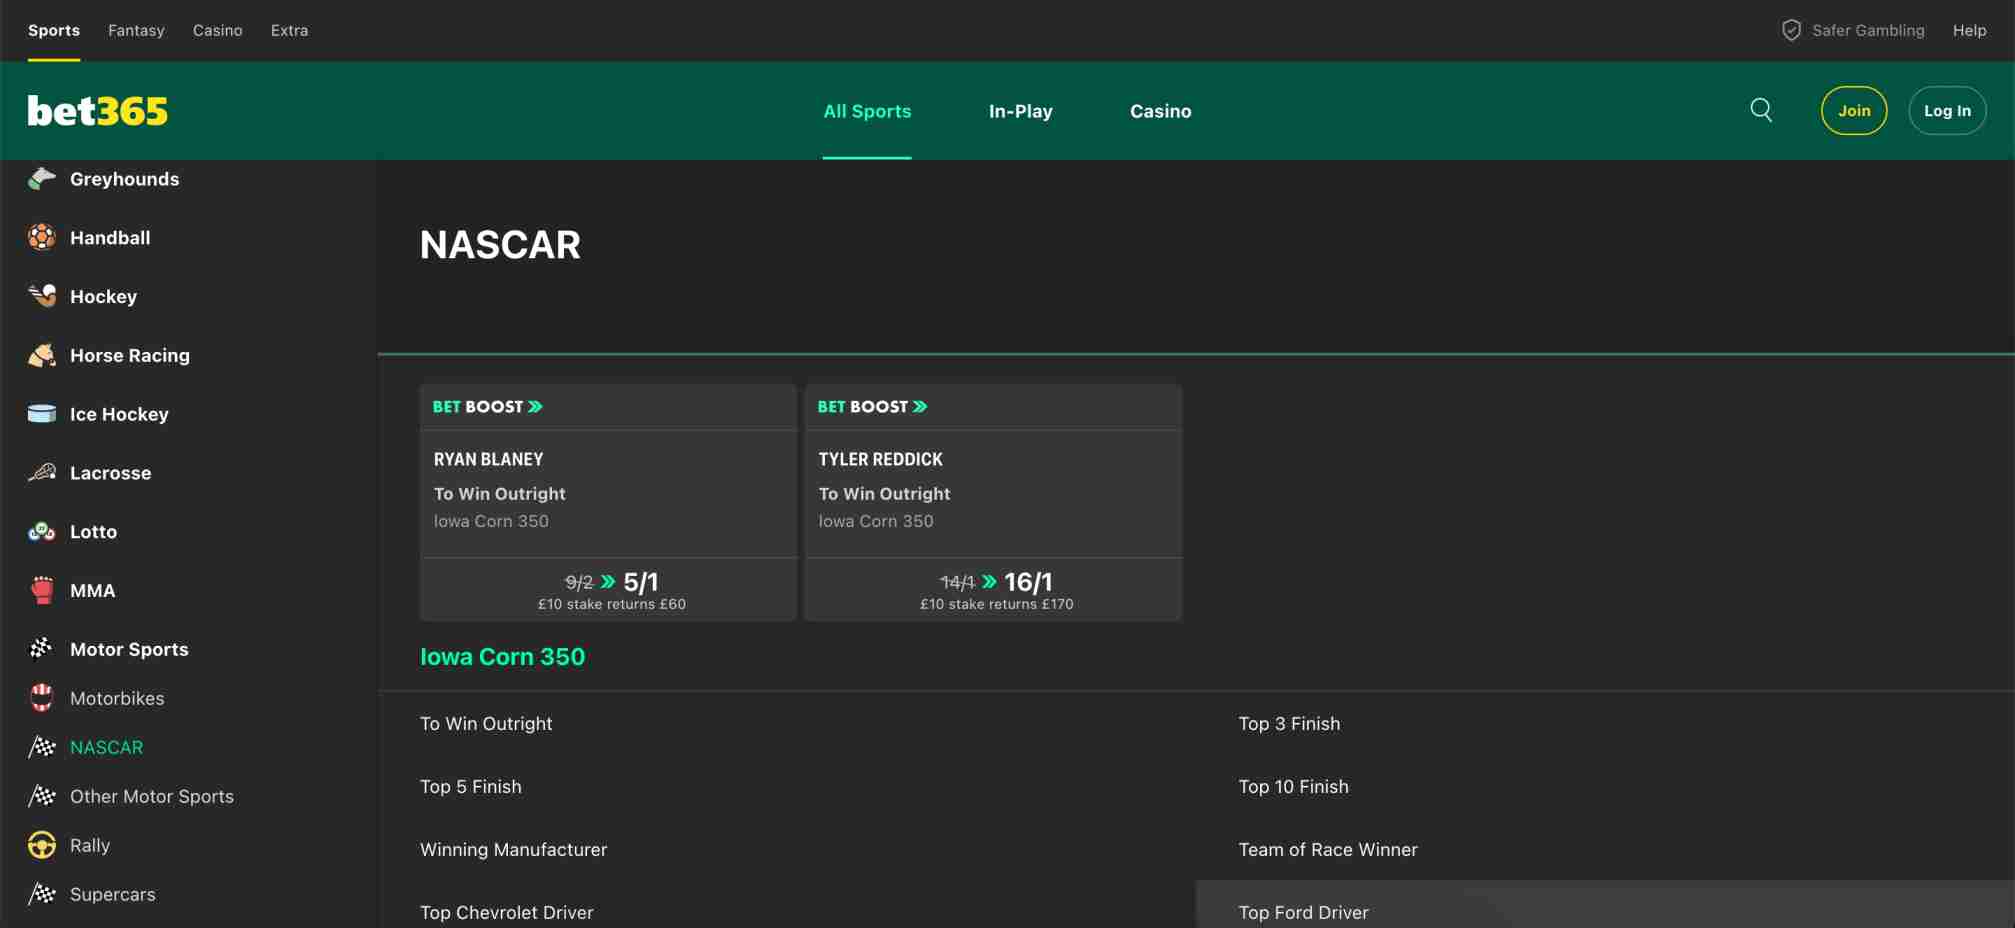This screenshot has height=928, width=2015.
Task: Select the In-Play navigation tab
Action: pyautogui.click(x=1021, y=111)
